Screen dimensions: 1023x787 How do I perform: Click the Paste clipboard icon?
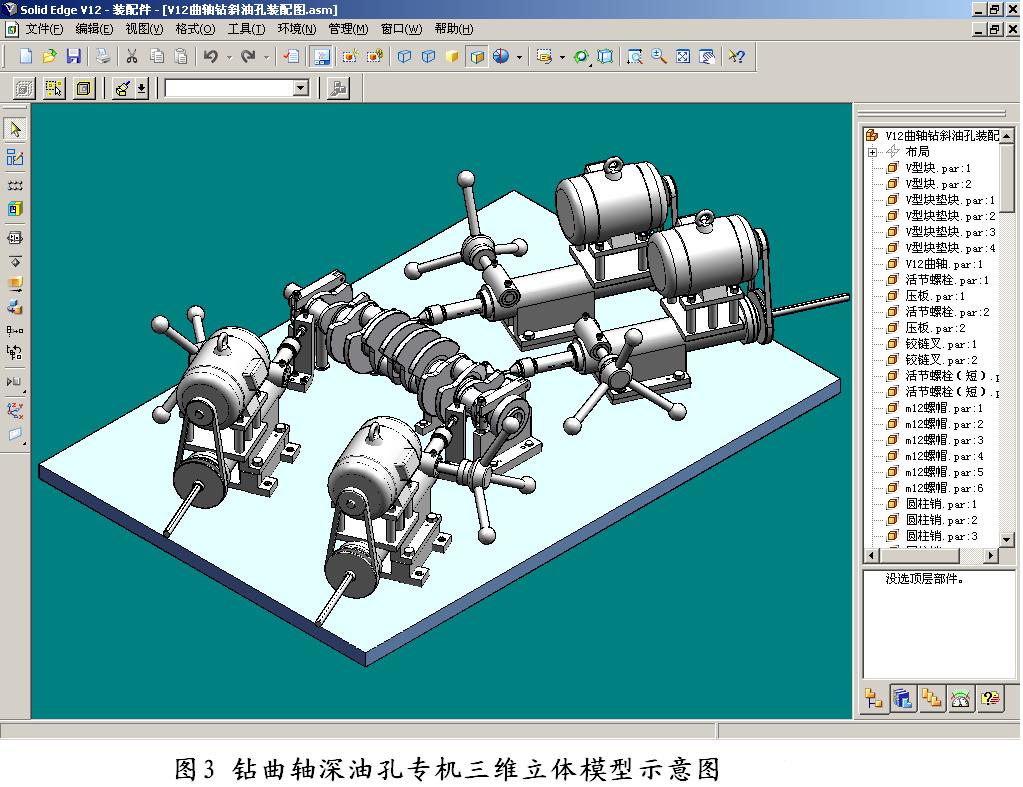pyautogui.click(x=181, y=57)
